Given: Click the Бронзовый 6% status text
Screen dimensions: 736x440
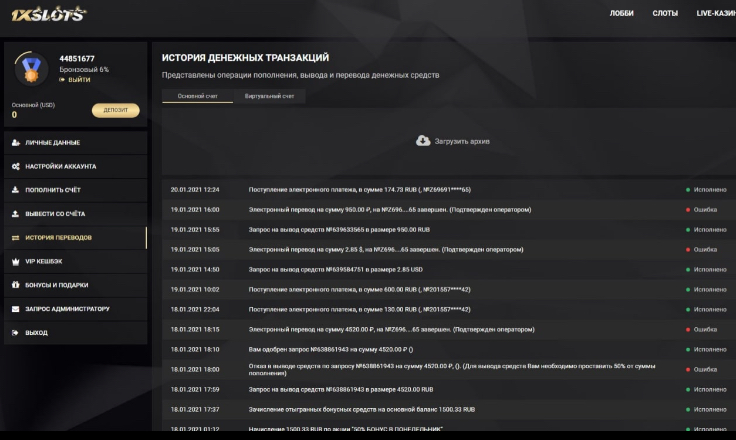Looking at the screenshot, I should (84, 69).
